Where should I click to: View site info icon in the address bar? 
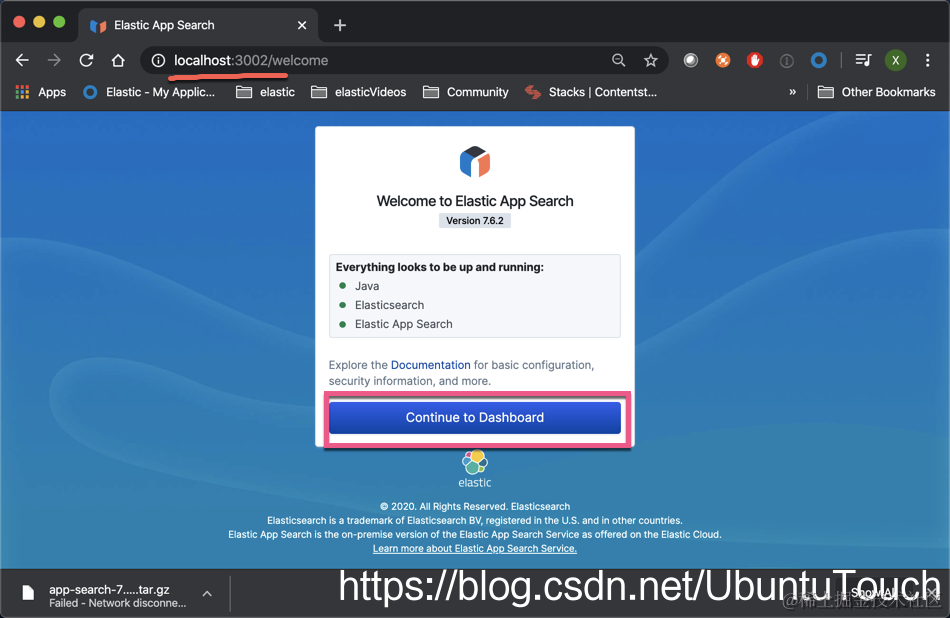pos(158,61)
